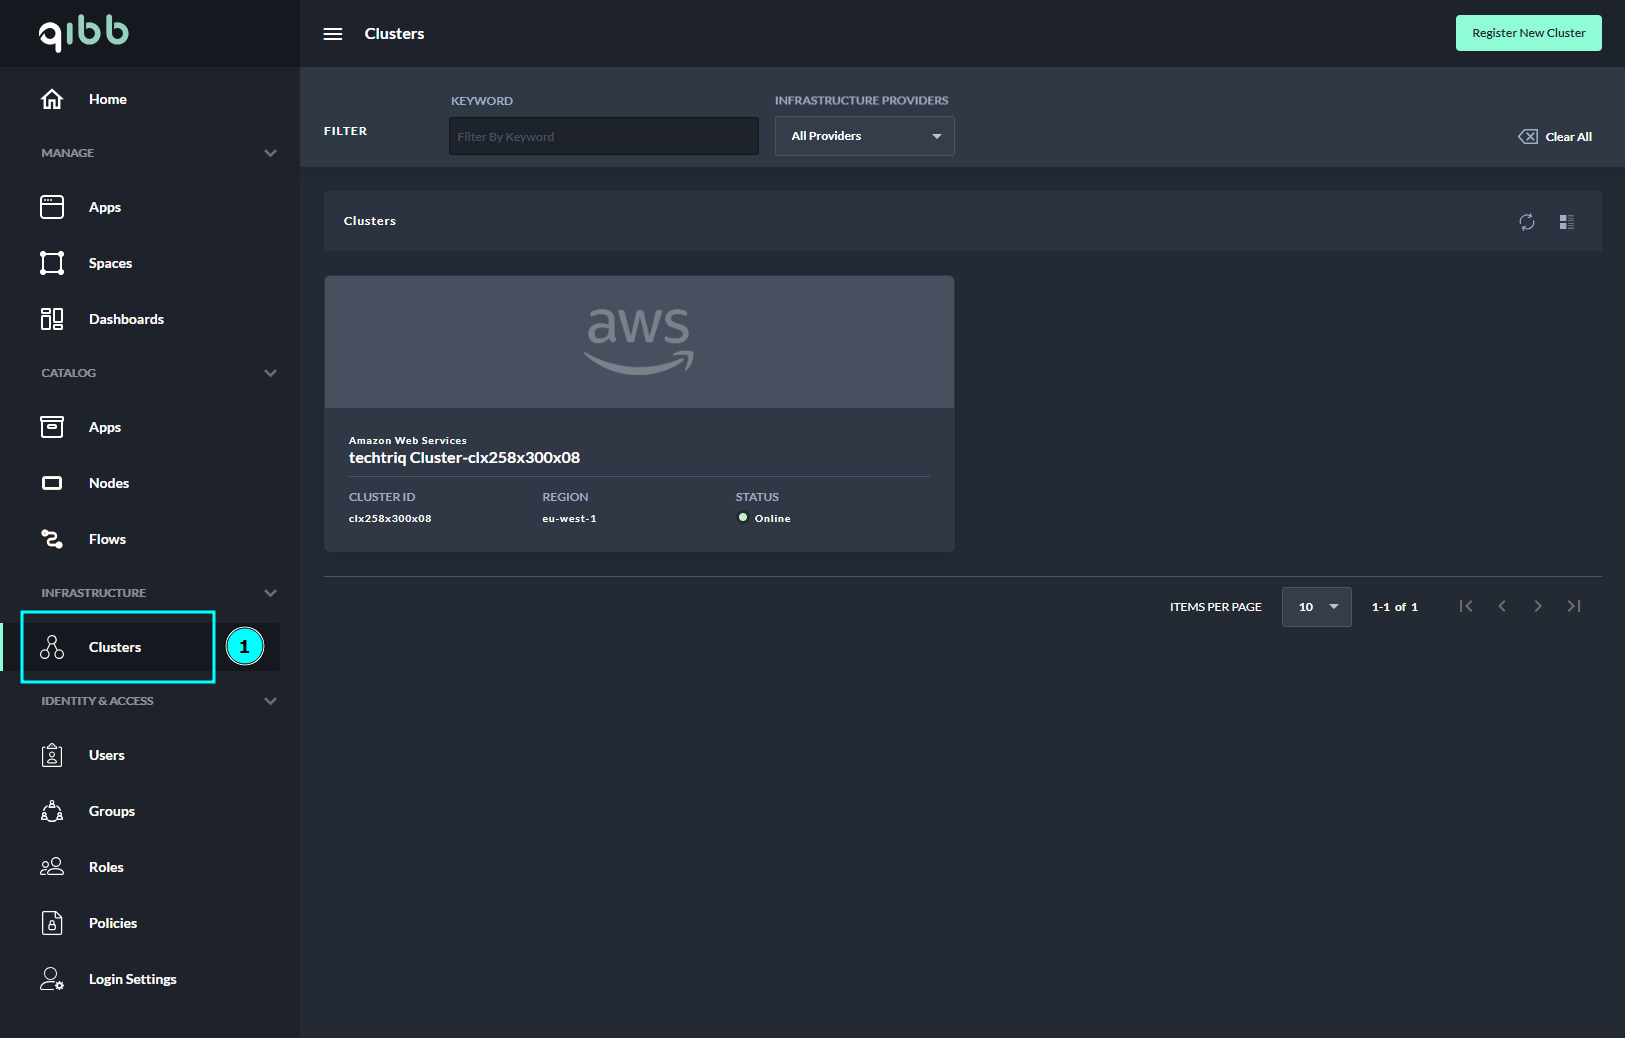Navigate to the Home menu item
Image resolution: width=1625 pixels, height=1038 pixels.
coord(107,99)
